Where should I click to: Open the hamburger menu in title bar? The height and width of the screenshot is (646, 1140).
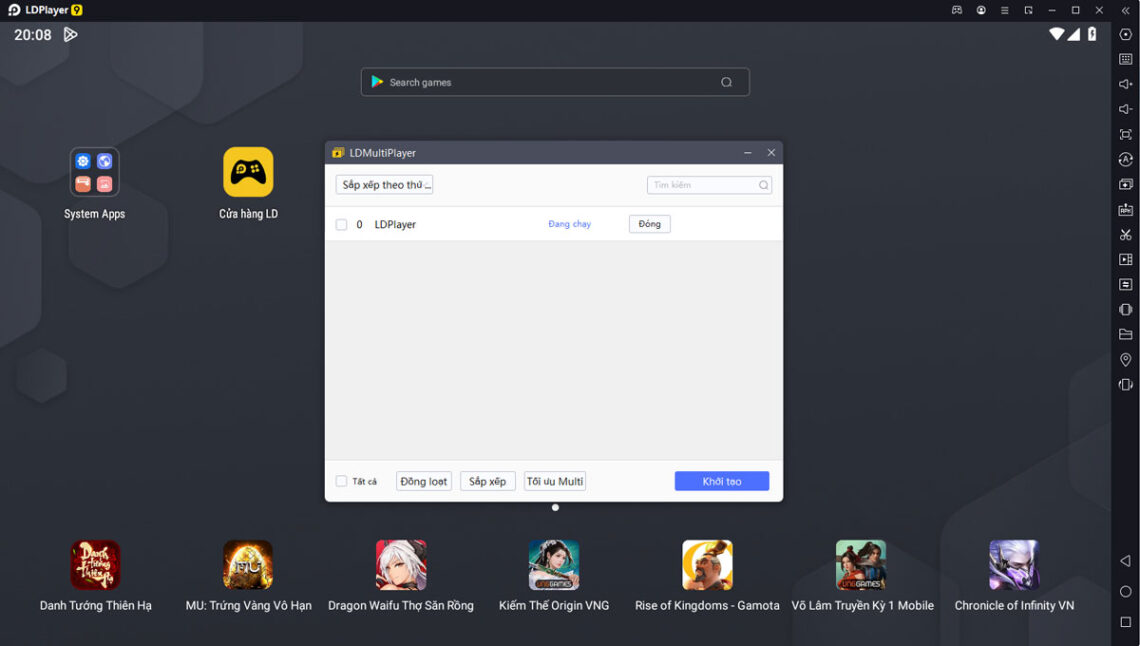[x=1004, y=10]
